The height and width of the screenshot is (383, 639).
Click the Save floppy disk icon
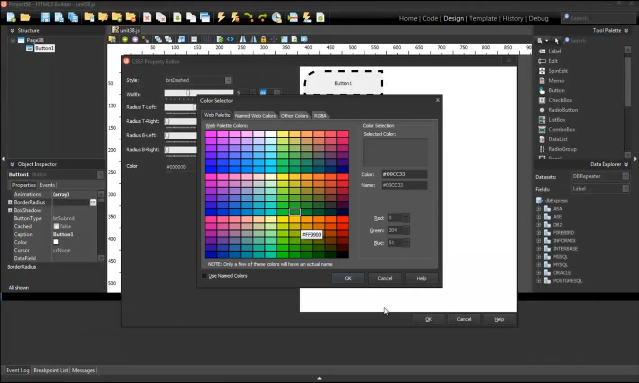coord(45,17)
